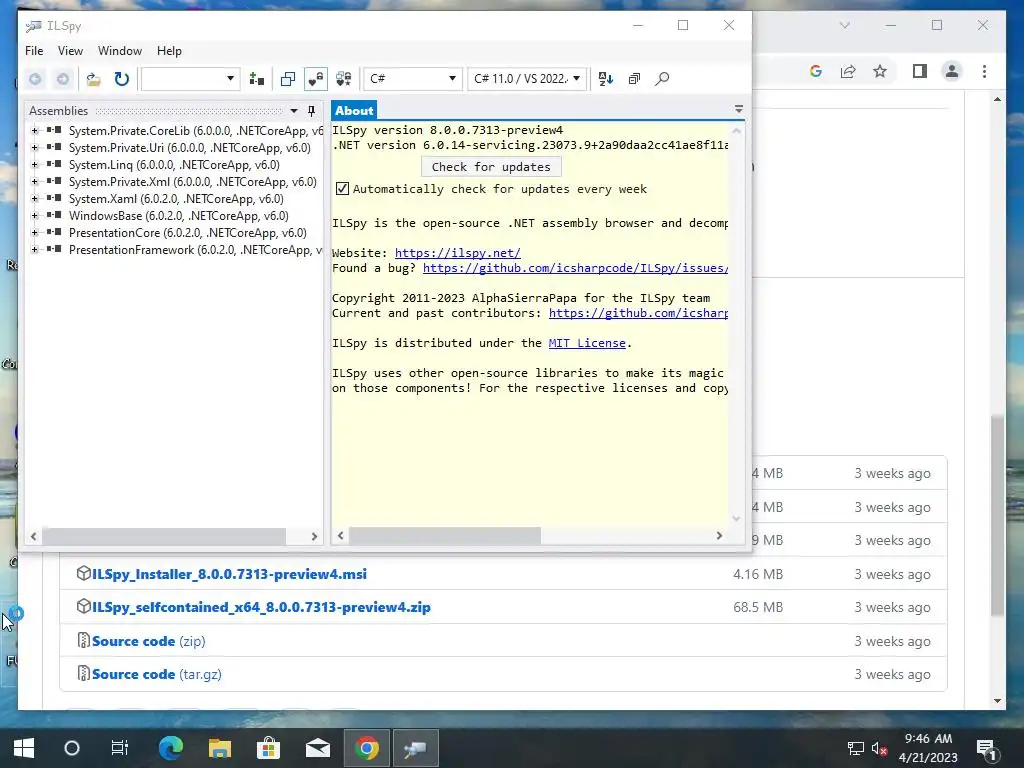Screen dimensions: 1024x768
Task: Open the Window menu
Action: (x=120, y=51)
